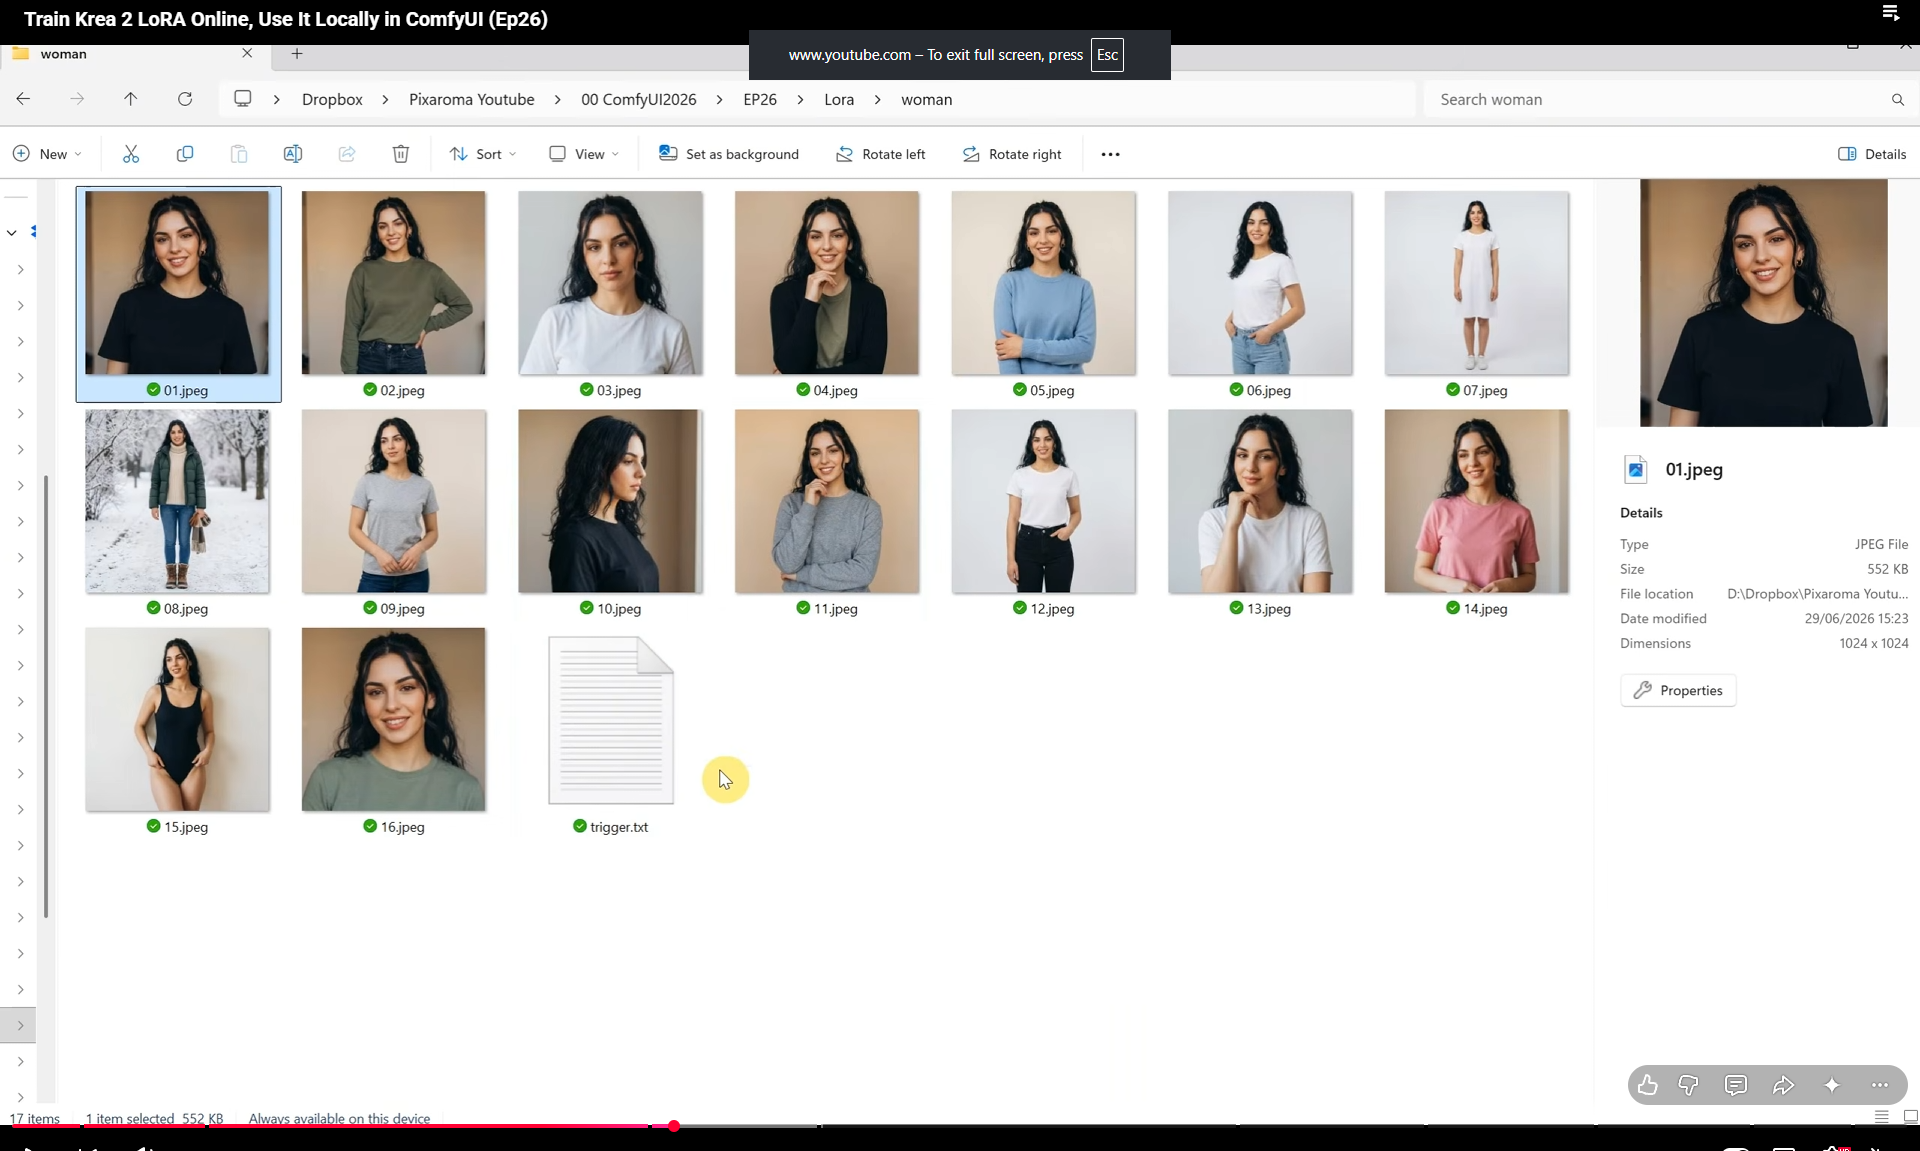Select the 14.jpeg pink shirt thumbnail

pos(1476,501)
